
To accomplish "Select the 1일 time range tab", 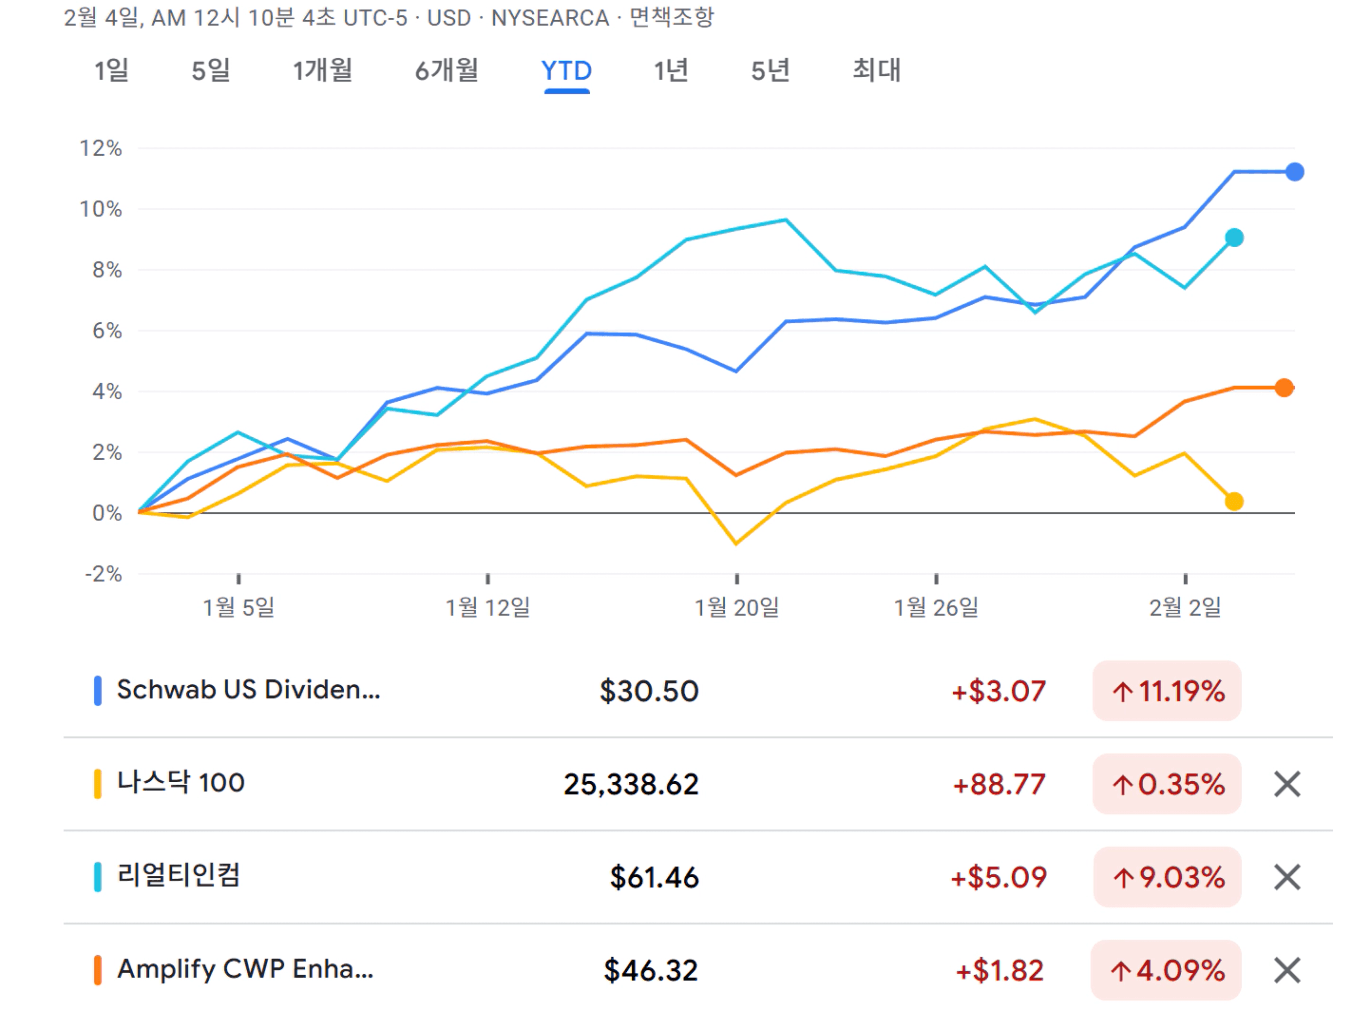I will click(111, 71).
